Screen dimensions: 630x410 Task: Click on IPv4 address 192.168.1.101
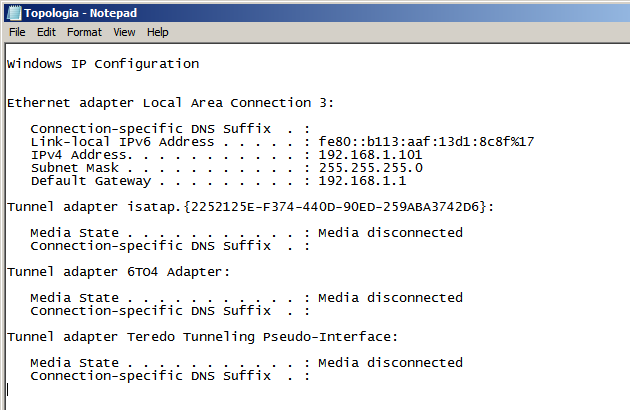[x=370, y=155]
